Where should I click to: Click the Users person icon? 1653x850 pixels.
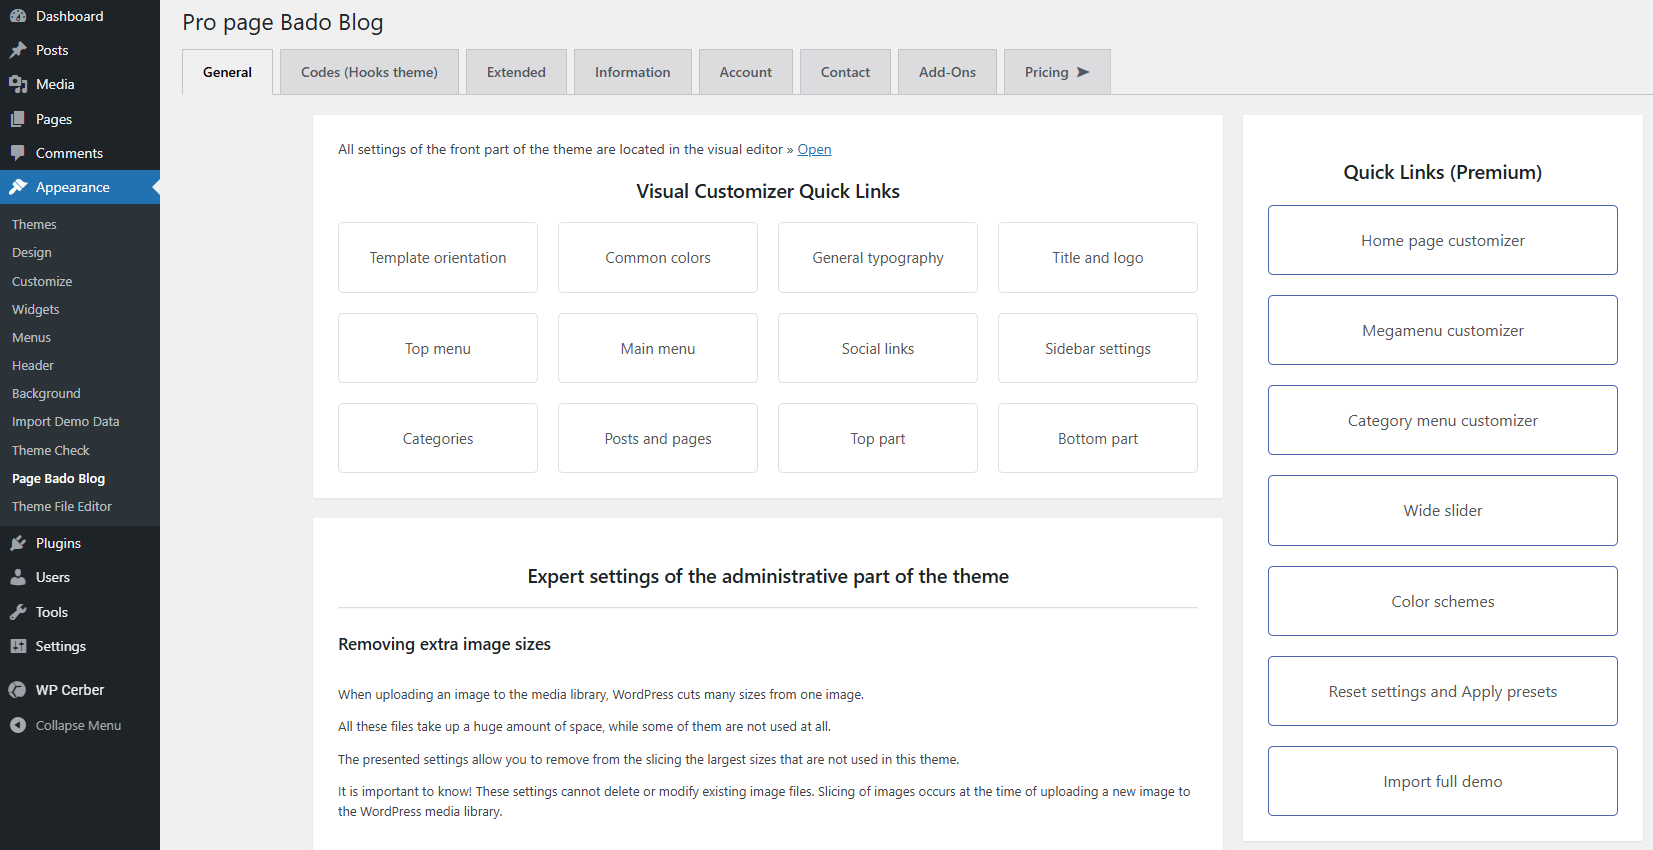click(18, 577)
